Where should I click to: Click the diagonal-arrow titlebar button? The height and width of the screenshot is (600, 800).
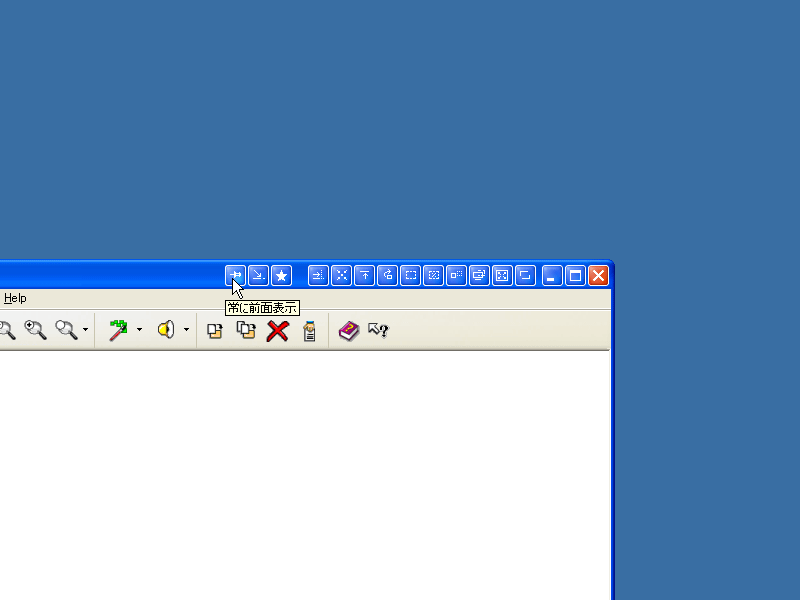tap(258, 276)
